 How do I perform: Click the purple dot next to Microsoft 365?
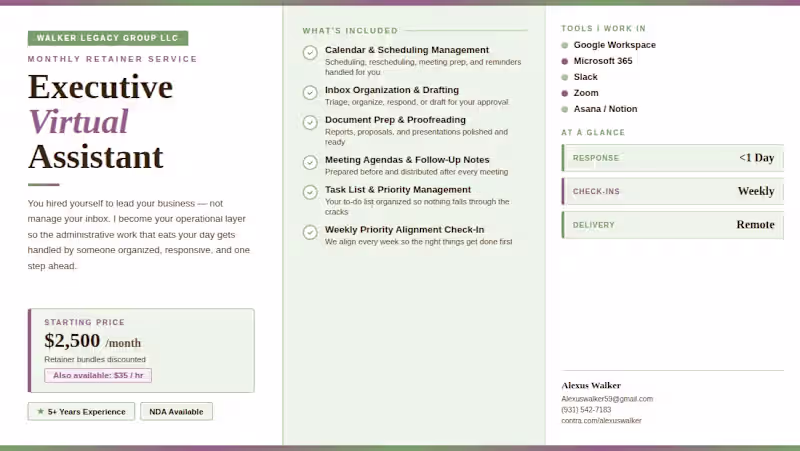click(x=565, y=61)
